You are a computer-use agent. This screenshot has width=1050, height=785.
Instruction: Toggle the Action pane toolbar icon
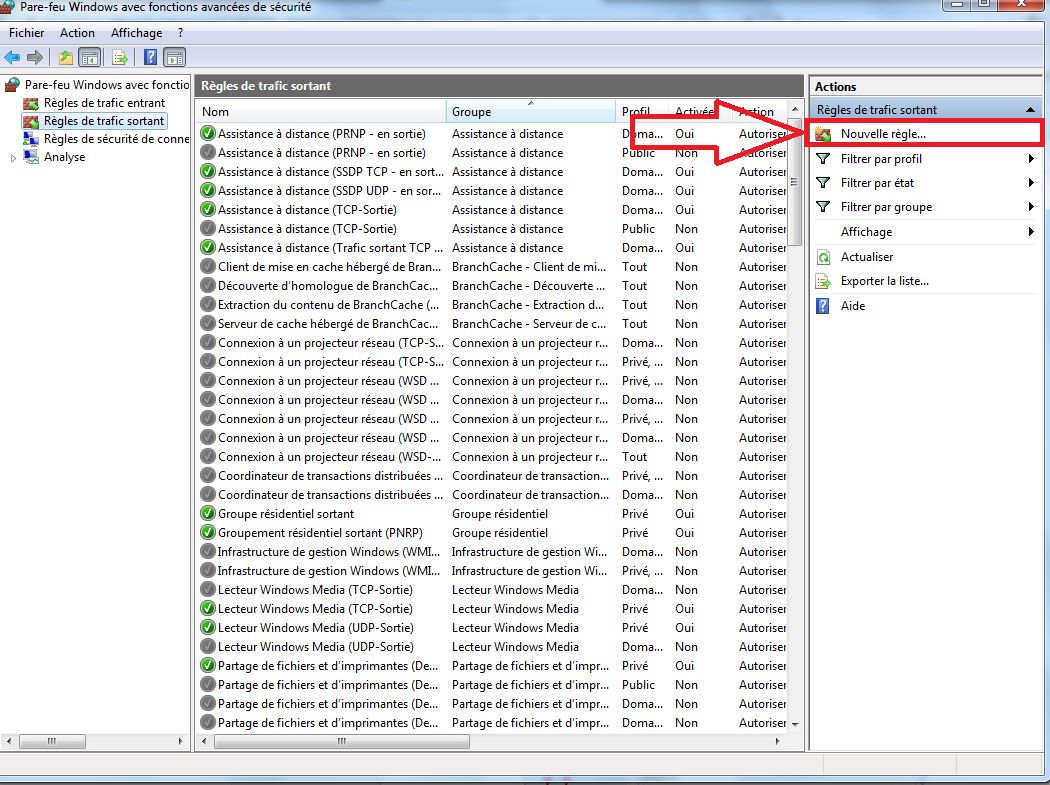pos(175,58)
